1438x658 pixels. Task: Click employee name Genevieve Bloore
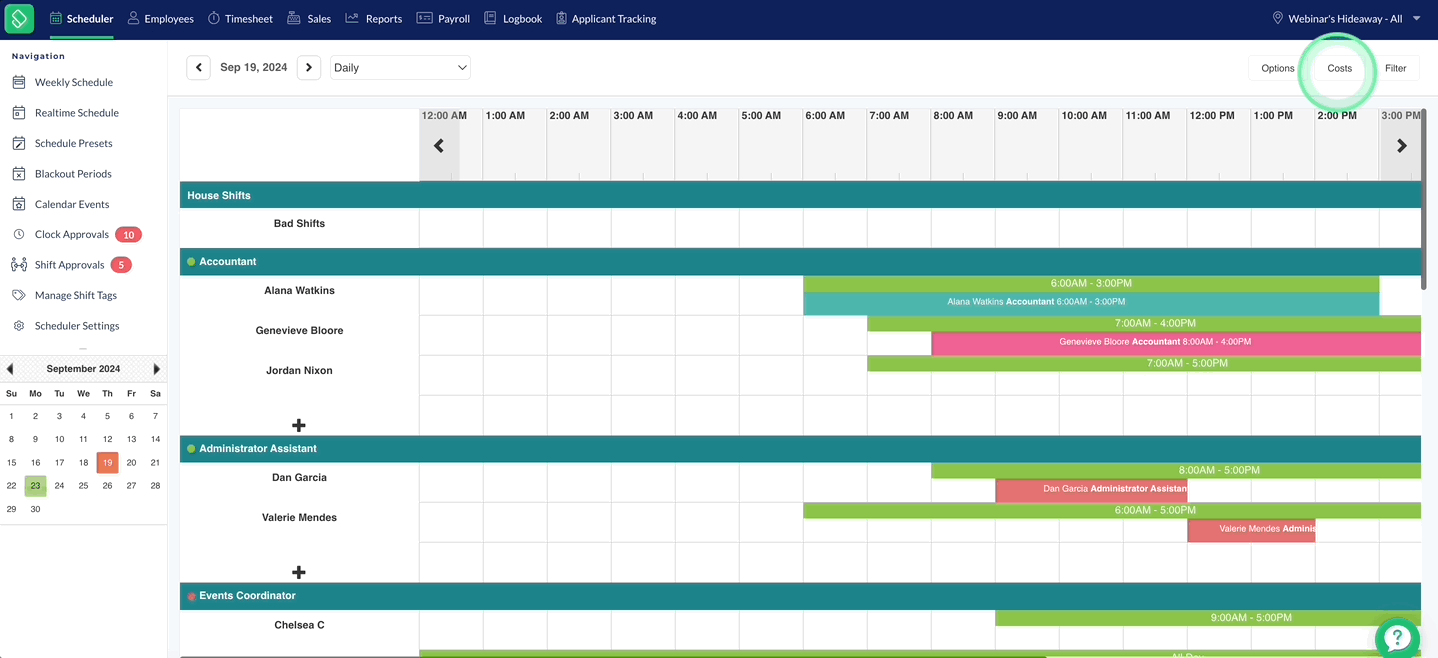[299, 331]
